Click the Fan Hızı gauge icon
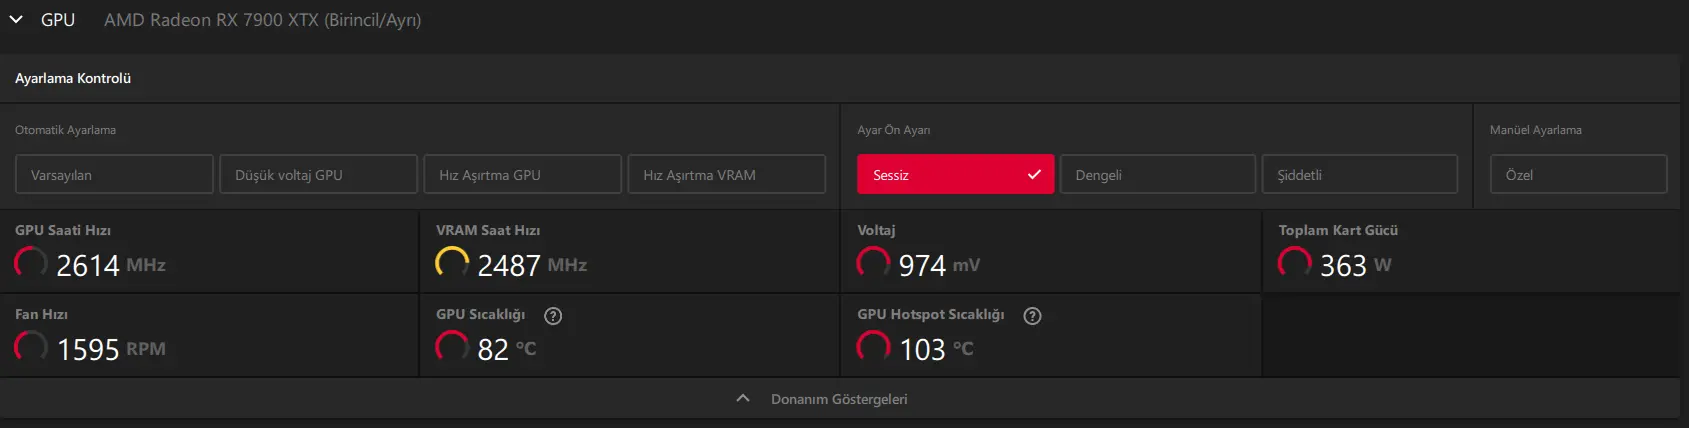Image resolution: width=1689 pixels, height=428 pixels. click(x=31, y=347)
